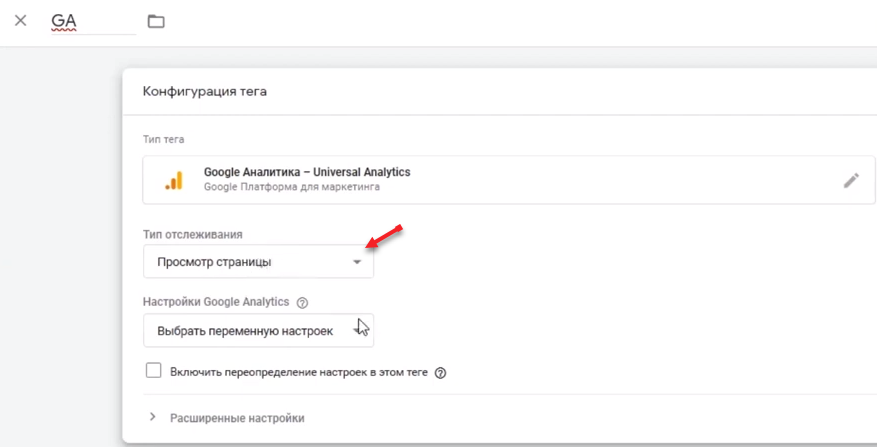Close the tag editor with the X icon

click(x=20, y=21)
